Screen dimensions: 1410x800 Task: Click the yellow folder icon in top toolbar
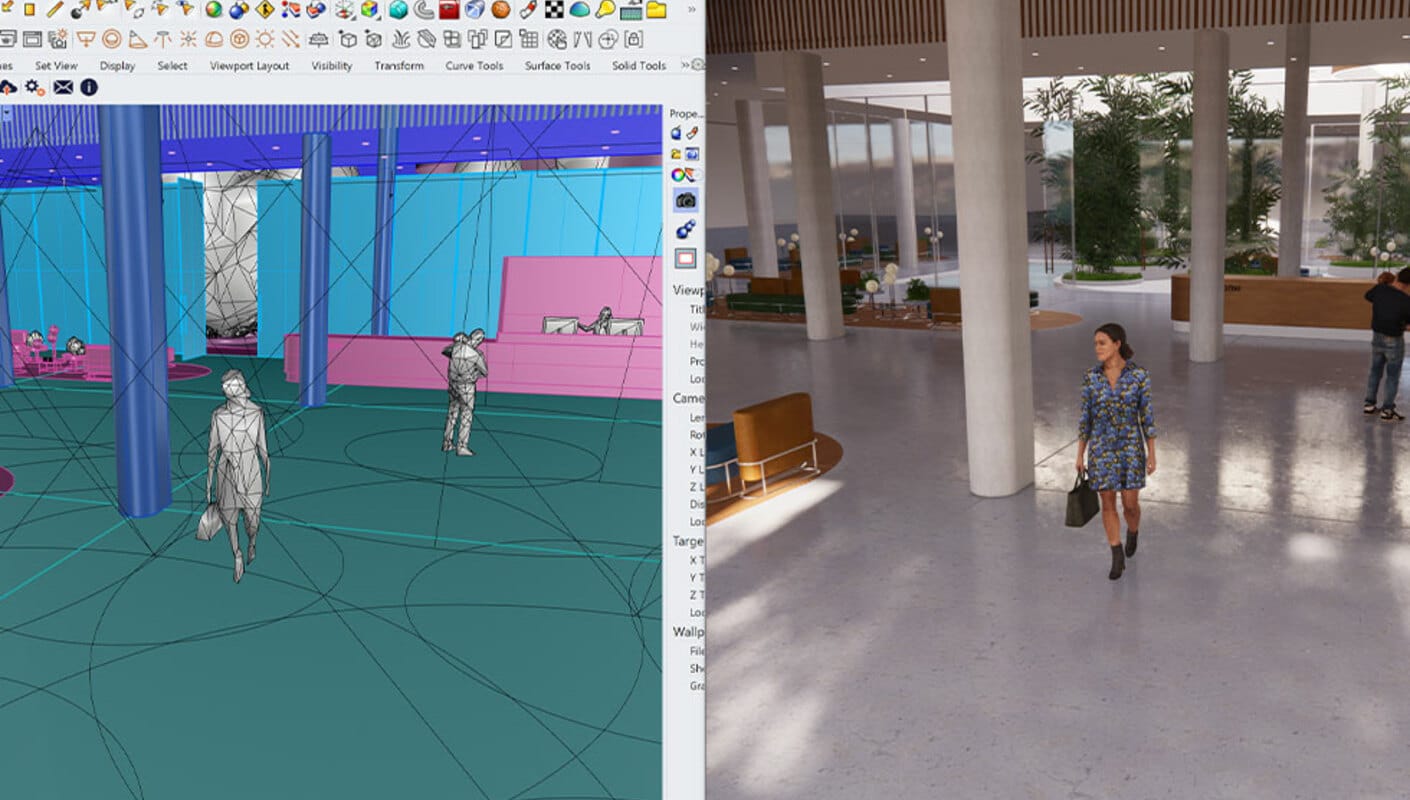click(x=656, y=10)
